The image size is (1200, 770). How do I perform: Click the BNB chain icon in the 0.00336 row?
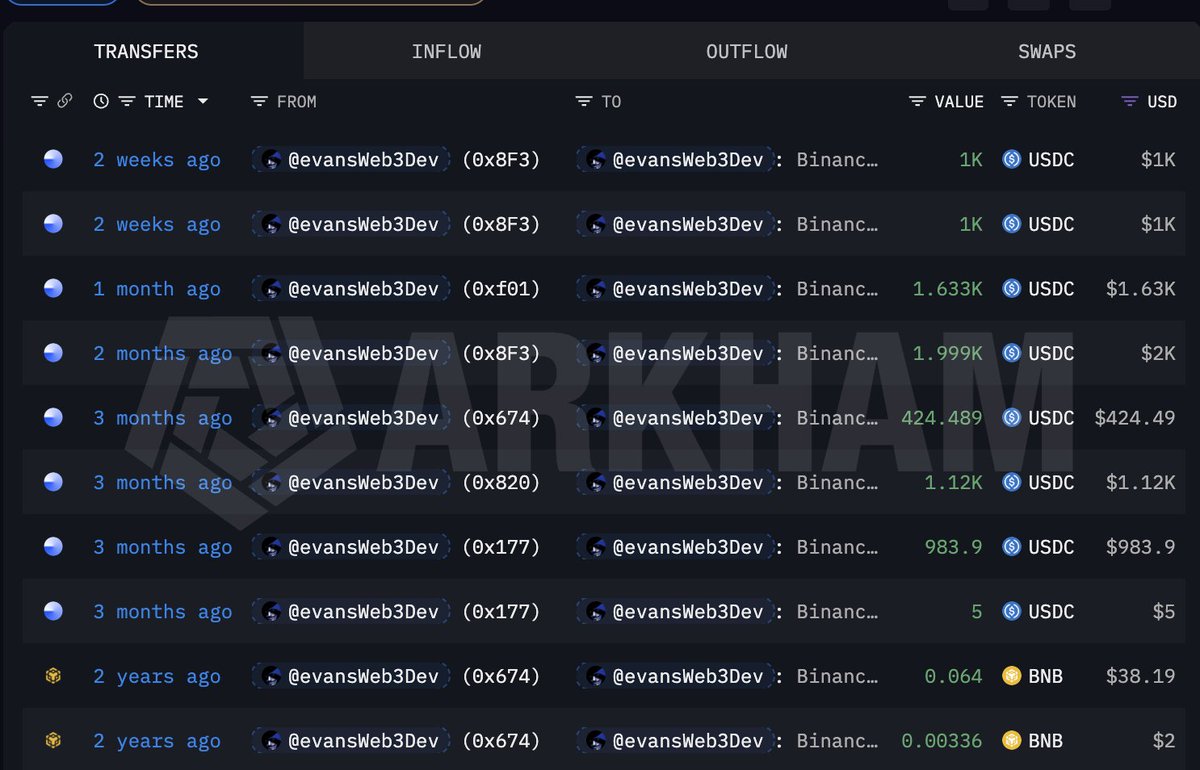[x=53, y=740]
